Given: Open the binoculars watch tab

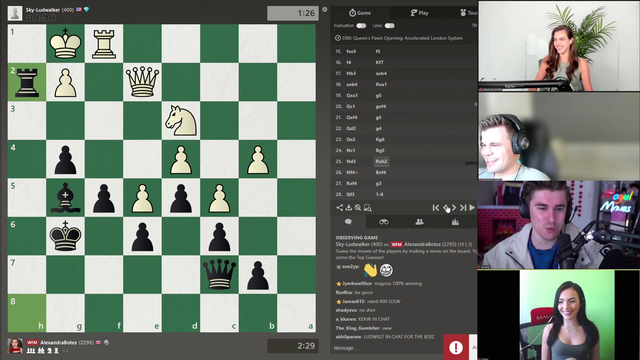Looking at the screenshot, I should coord(384,222).
